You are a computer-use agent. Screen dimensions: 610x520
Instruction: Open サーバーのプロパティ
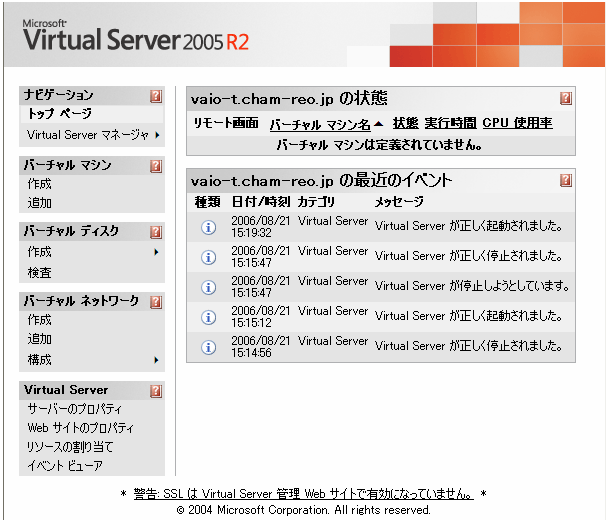[74, 409]
